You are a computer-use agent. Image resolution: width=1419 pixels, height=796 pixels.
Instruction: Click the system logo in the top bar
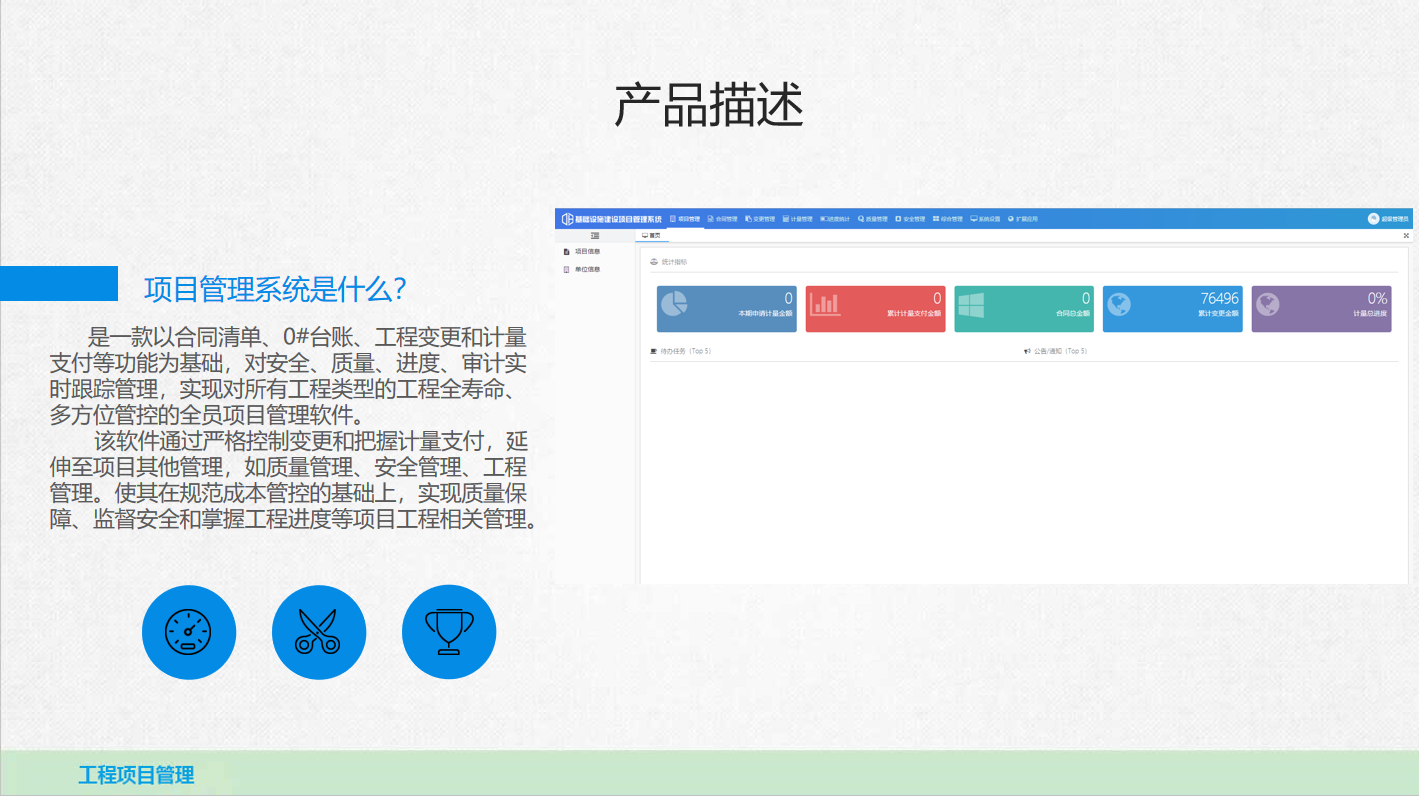[x=568, y=219]
